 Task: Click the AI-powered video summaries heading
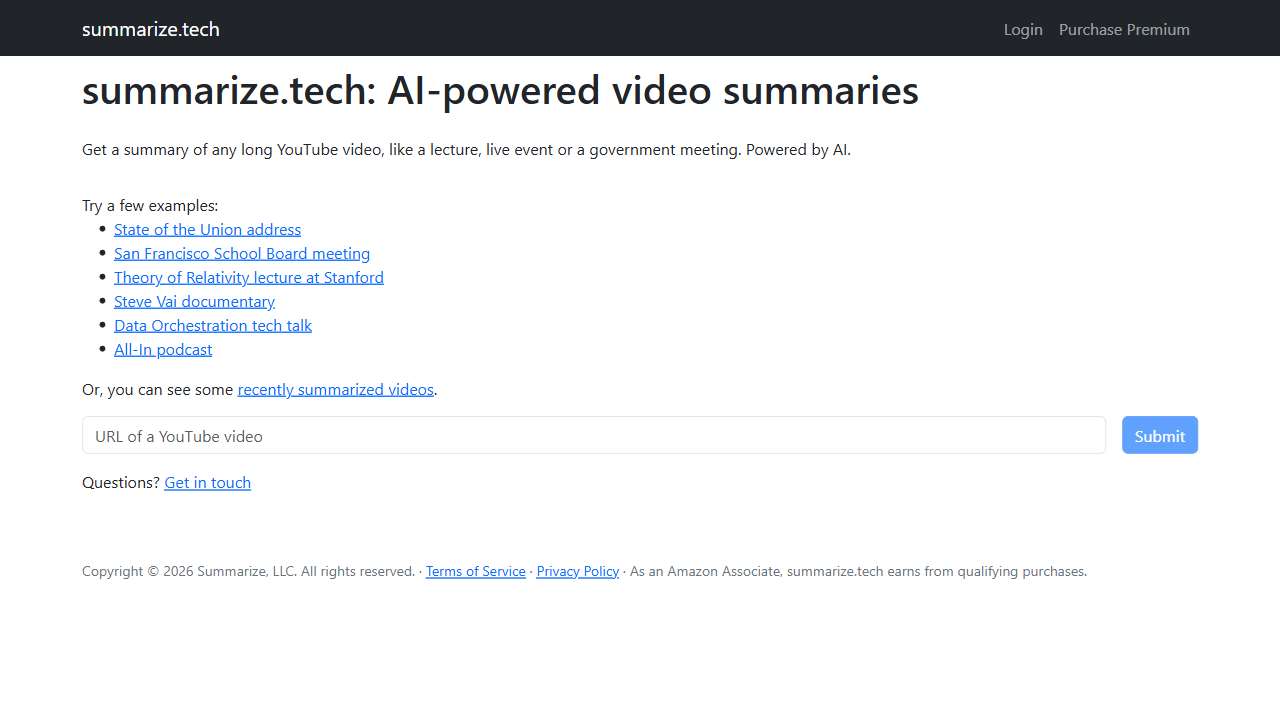tap(500, 90)
